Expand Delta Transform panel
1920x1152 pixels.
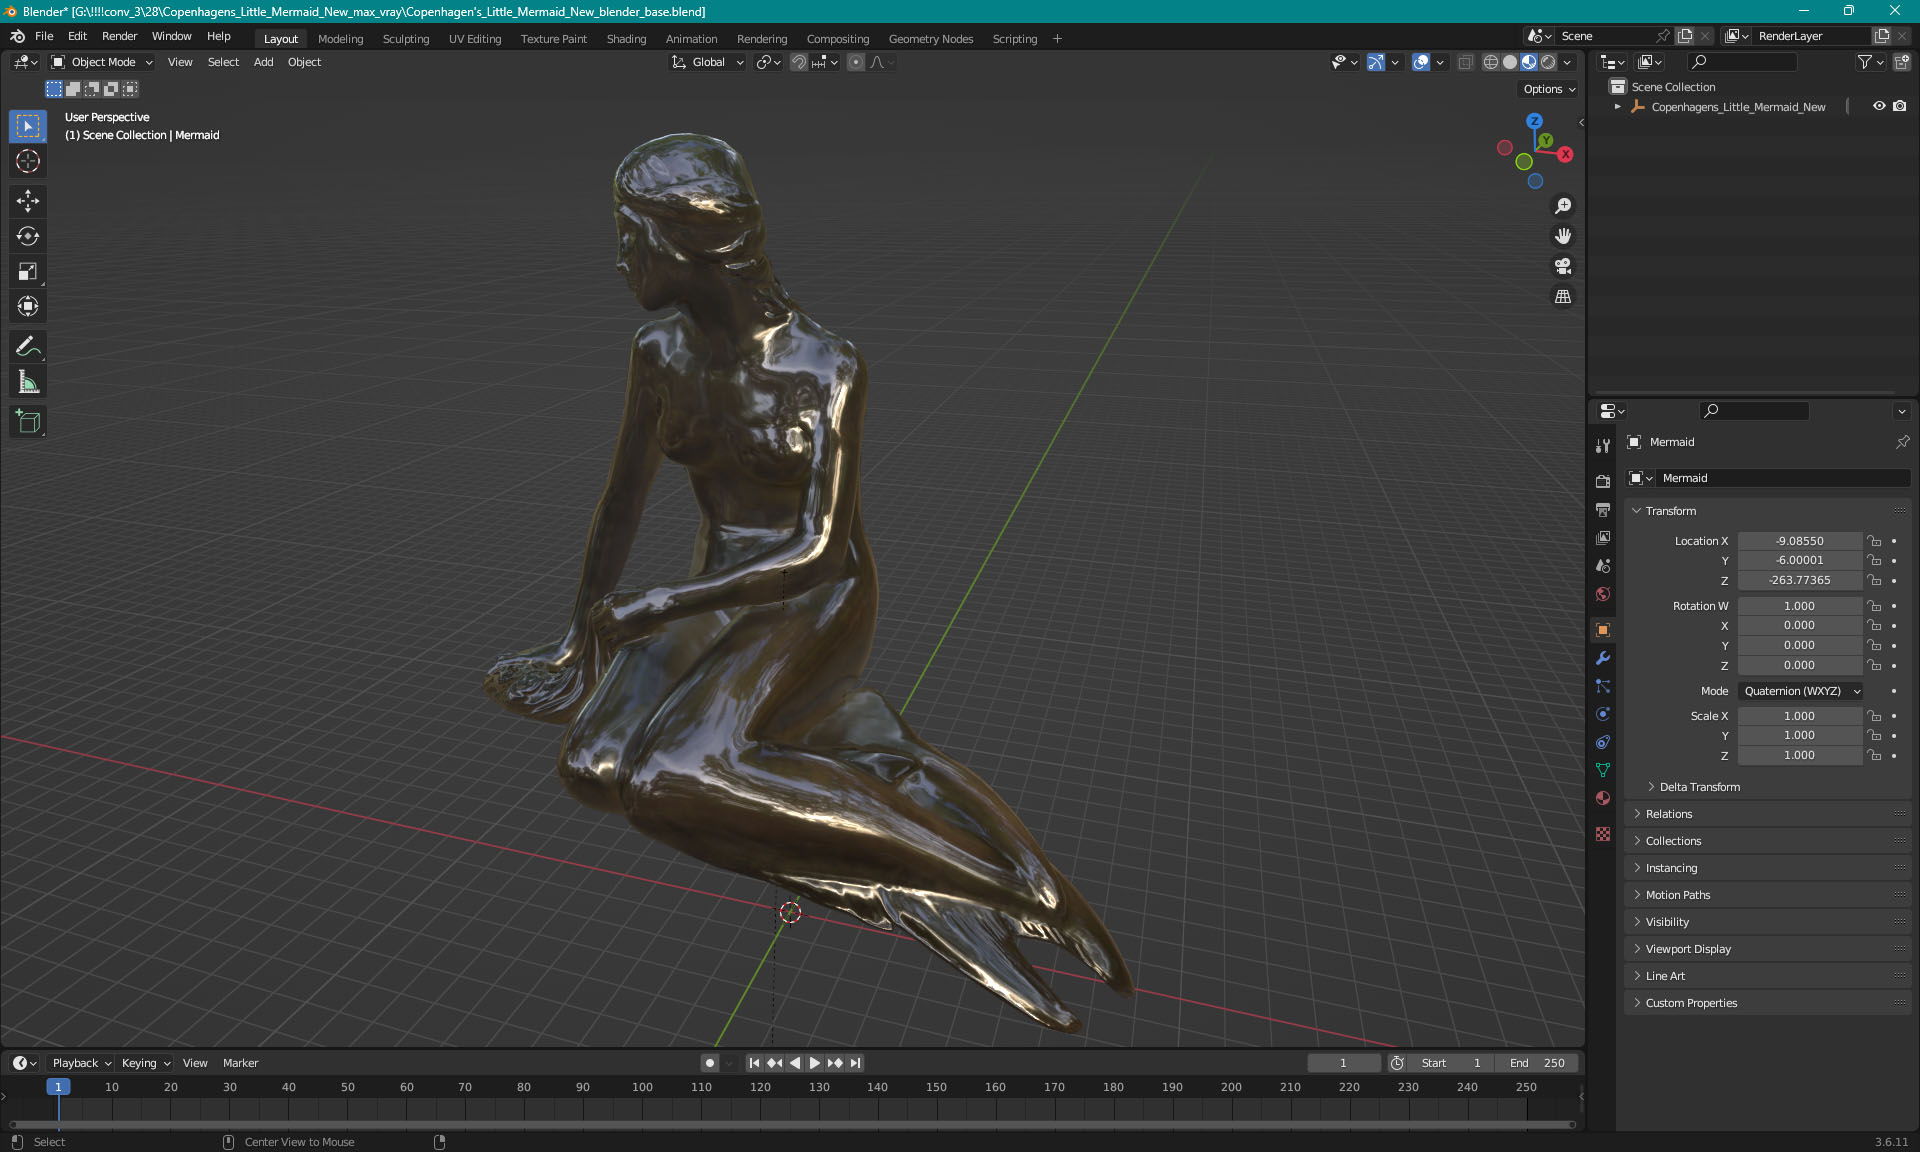click(1699, 787)
